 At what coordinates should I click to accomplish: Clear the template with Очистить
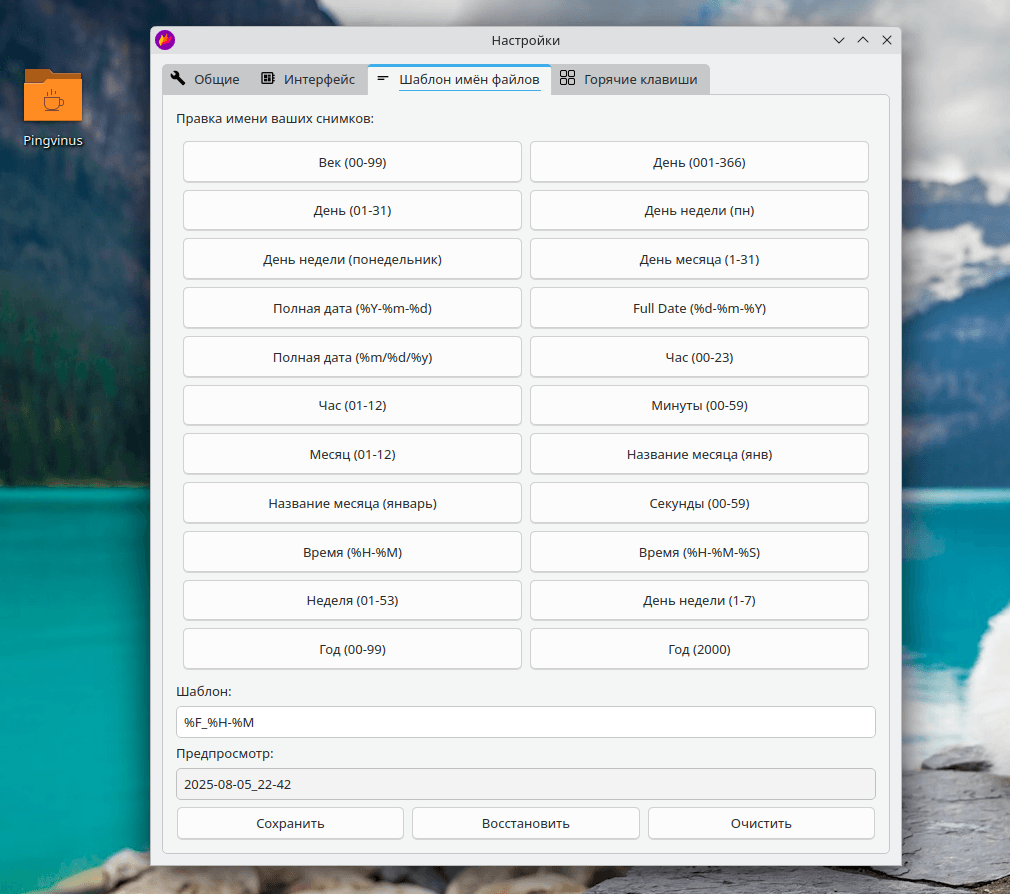tap(761, 824)
